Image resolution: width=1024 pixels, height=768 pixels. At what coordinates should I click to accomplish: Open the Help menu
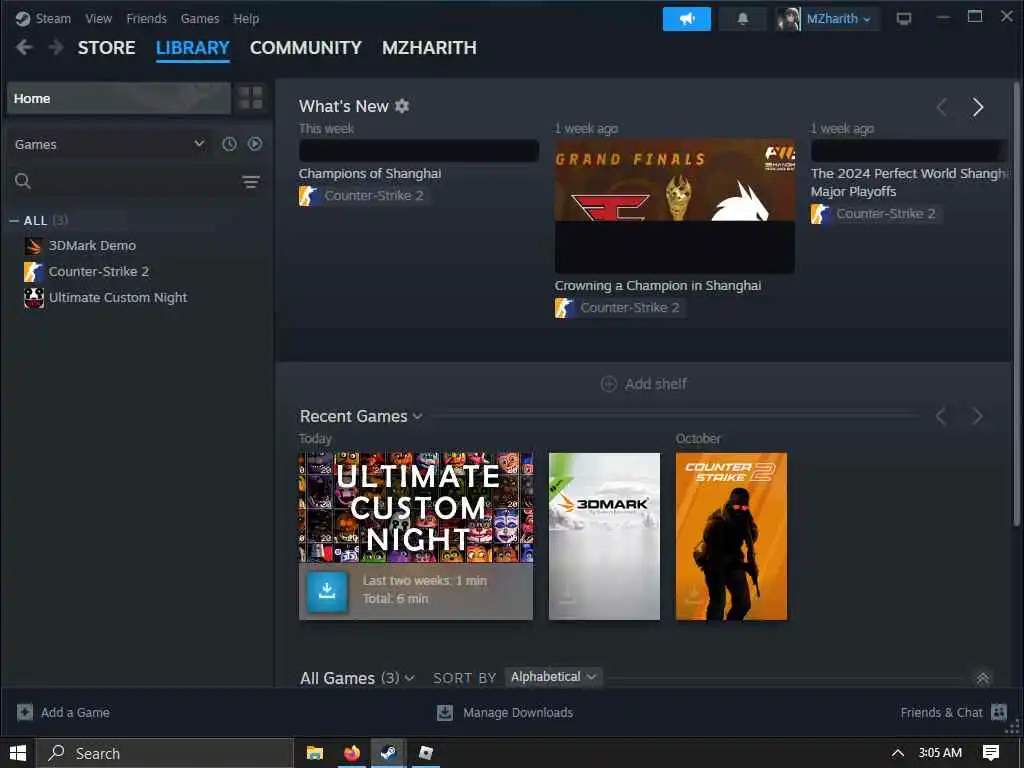(x=246, y=18)
